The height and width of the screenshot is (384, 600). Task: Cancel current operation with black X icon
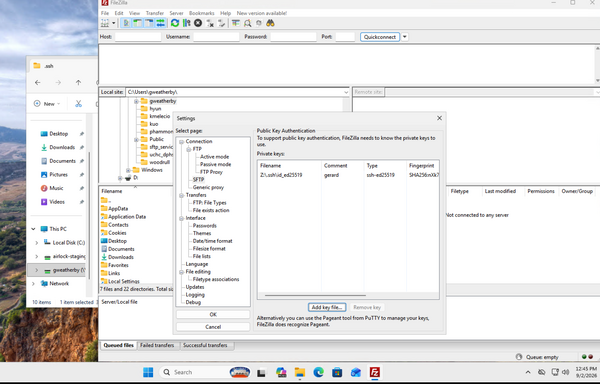point(198,23)
